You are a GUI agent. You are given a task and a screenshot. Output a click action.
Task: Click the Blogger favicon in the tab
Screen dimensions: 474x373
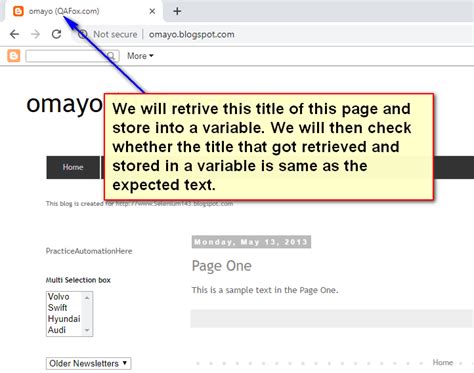[x=18, y=11]
